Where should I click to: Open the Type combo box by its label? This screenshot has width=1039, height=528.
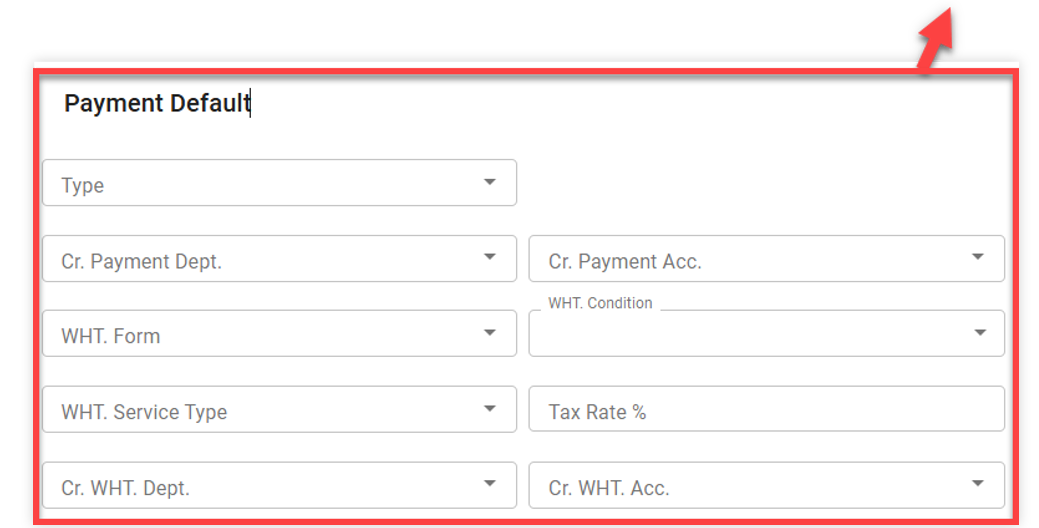pyautogui.click(x=83, y=186)
